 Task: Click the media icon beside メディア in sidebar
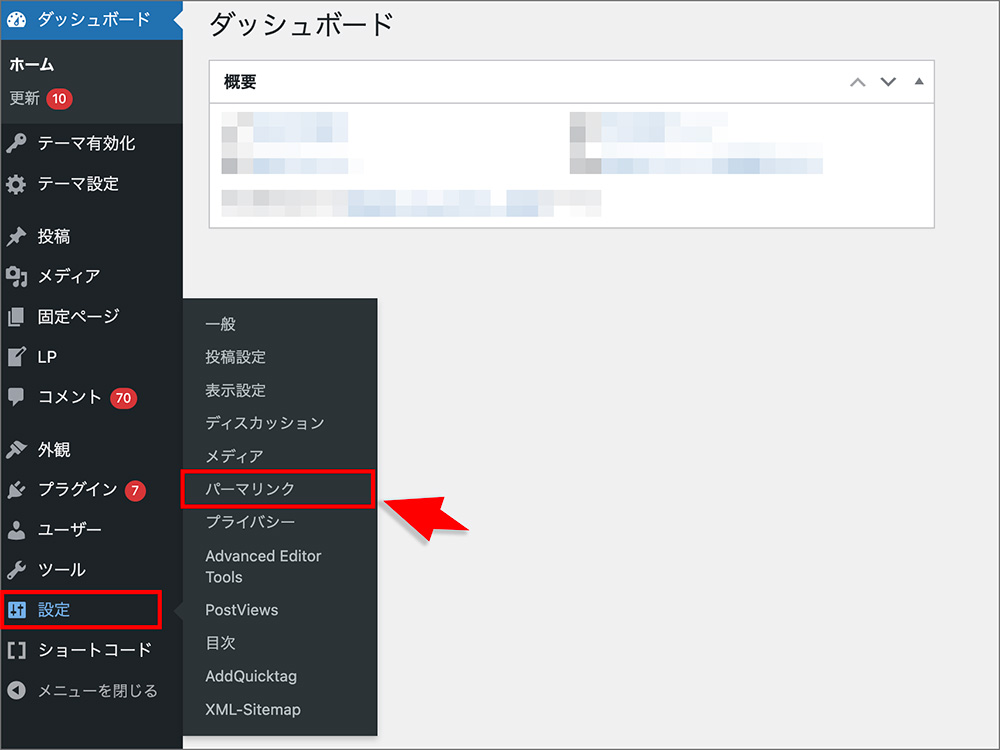(x=17, y=277)
